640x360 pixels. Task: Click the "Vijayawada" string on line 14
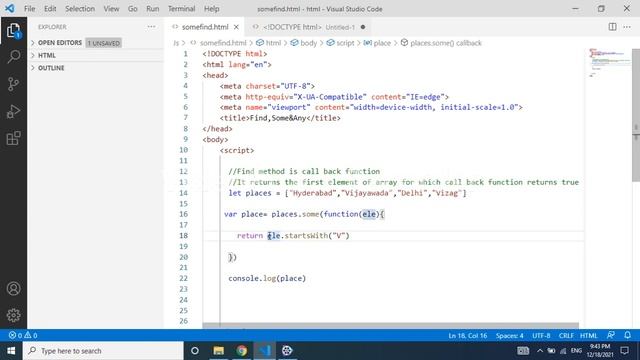pyautogui.click(x=367, y=193)
